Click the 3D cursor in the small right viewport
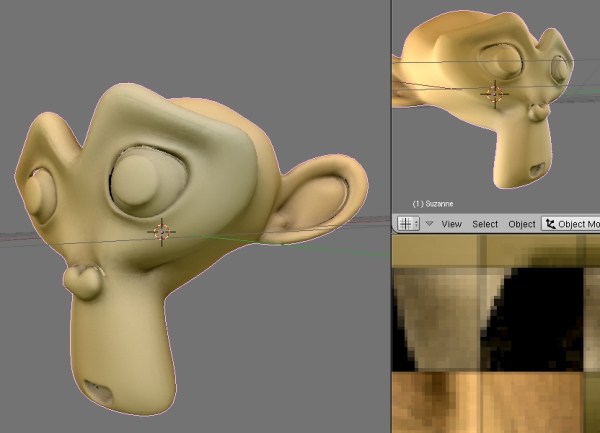The image size is (600, 433). tap(494, 94)
